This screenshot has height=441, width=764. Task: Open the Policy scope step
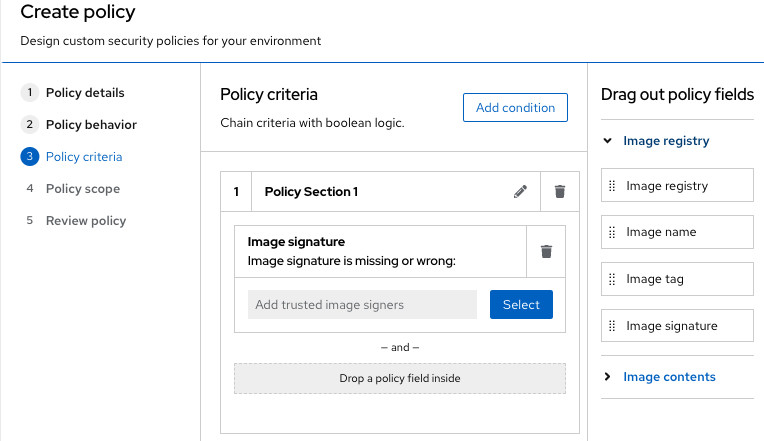coord(83,189)
